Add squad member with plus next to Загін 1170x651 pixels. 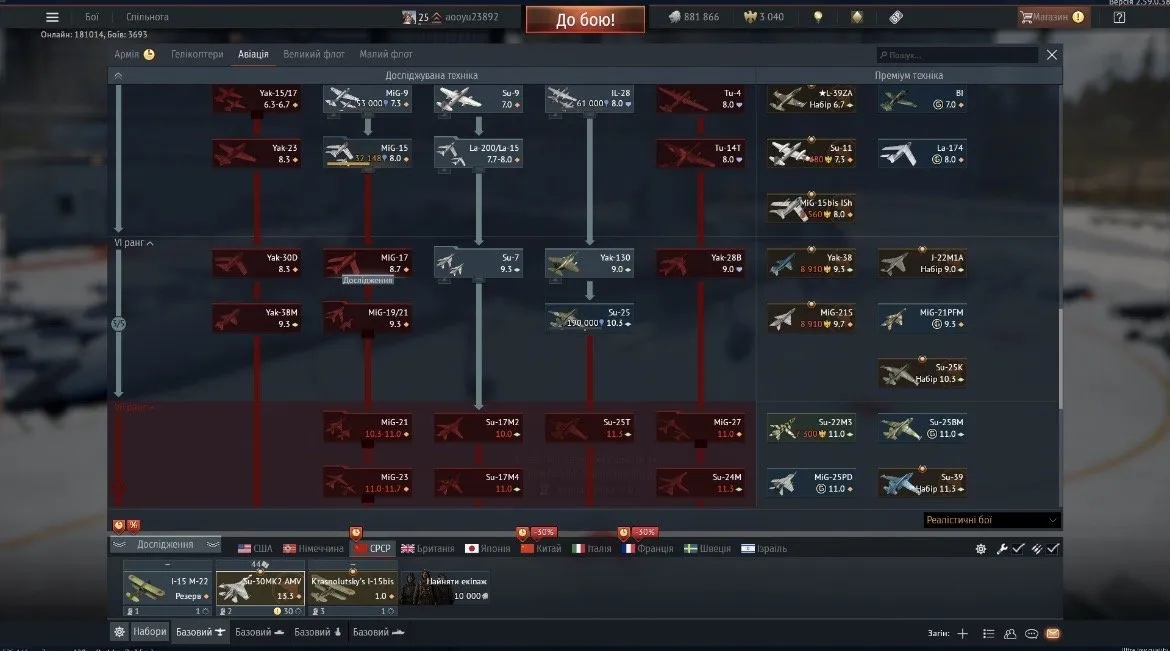[963, 633]
